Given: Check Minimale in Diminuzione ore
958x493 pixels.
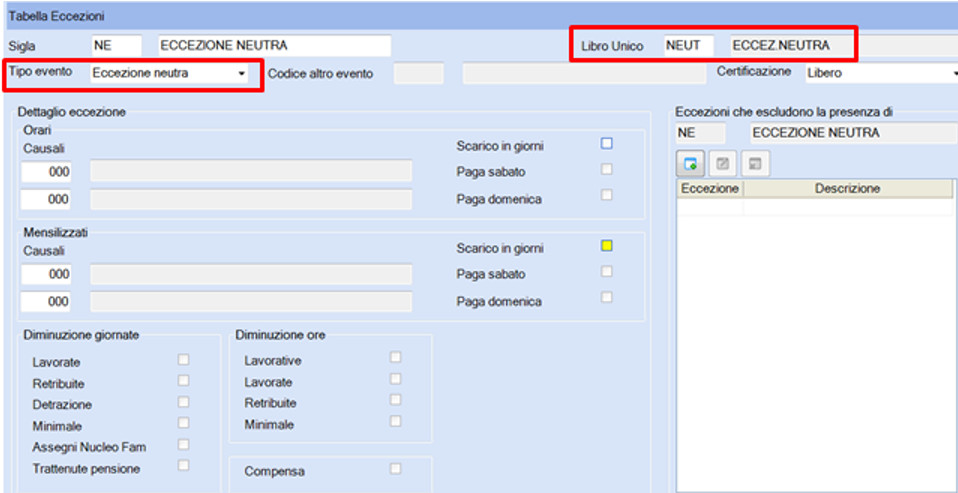Looking at the screenshot, I should 396,421.
